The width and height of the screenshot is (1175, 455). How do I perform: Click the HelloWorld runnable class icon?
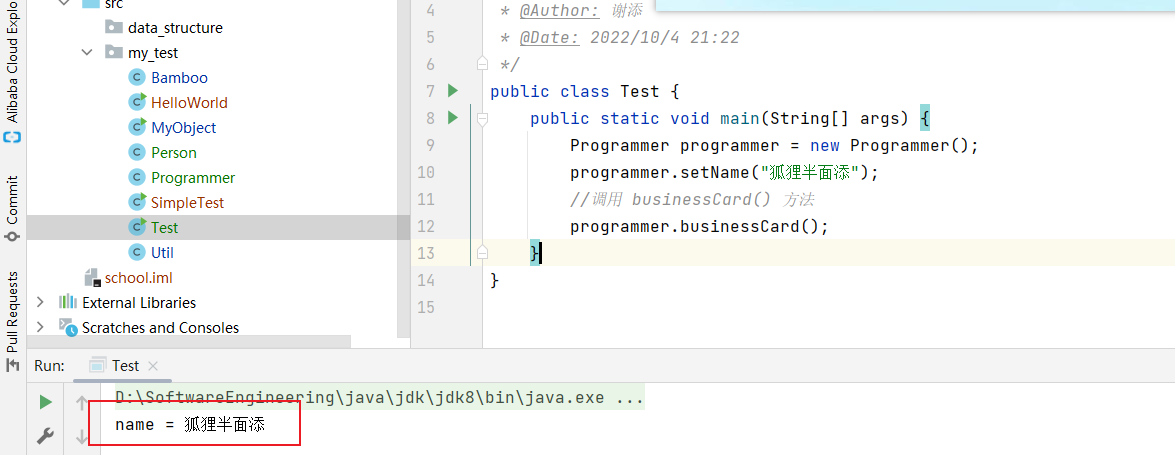(x=136, y=103)
